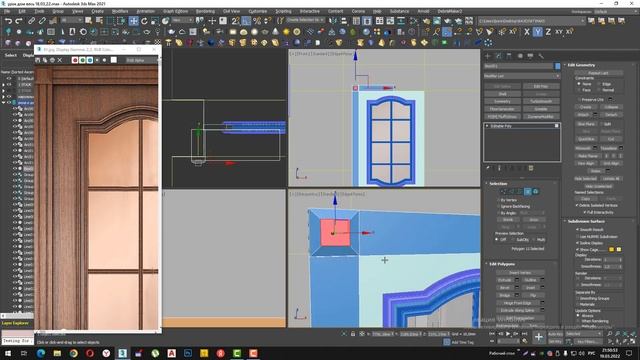This screenshot has width=640, height=360.
Task: Click the selection lock padlock icon
Action: tap(353, 334)
